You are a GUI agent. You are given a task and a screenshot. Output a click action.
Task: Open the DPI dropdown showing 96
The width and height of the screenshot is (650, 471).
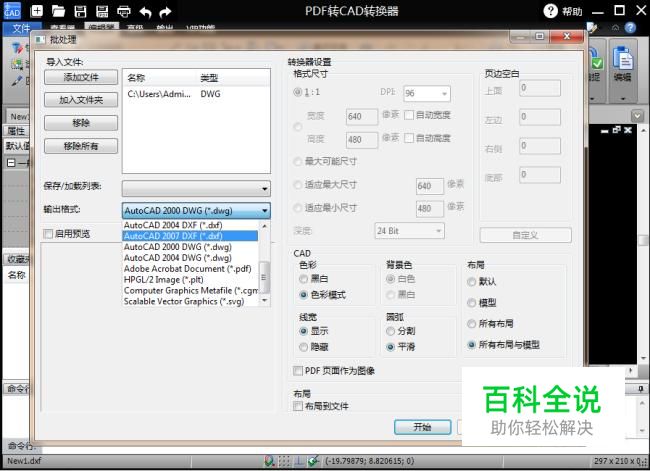(x=427, y=93)
